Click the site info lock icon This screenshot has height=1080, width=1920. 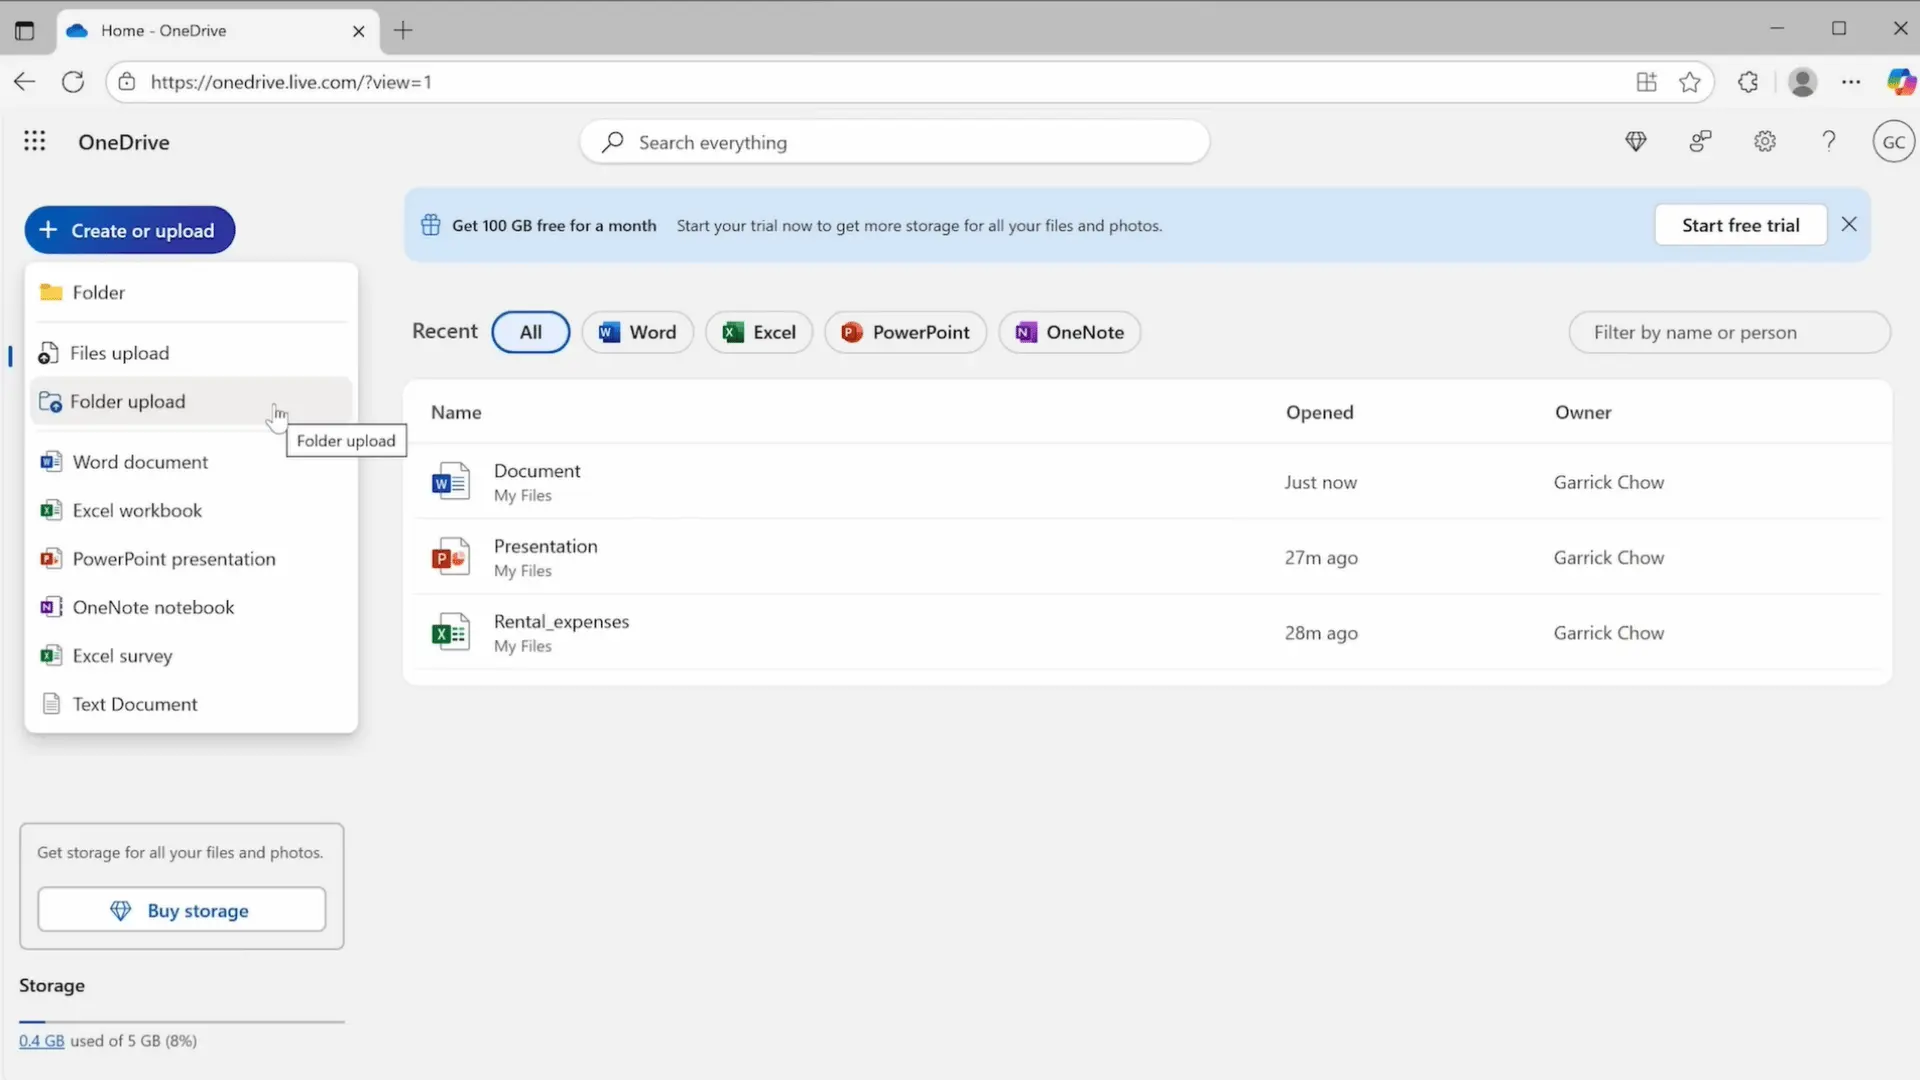click(x=127, y=82)
